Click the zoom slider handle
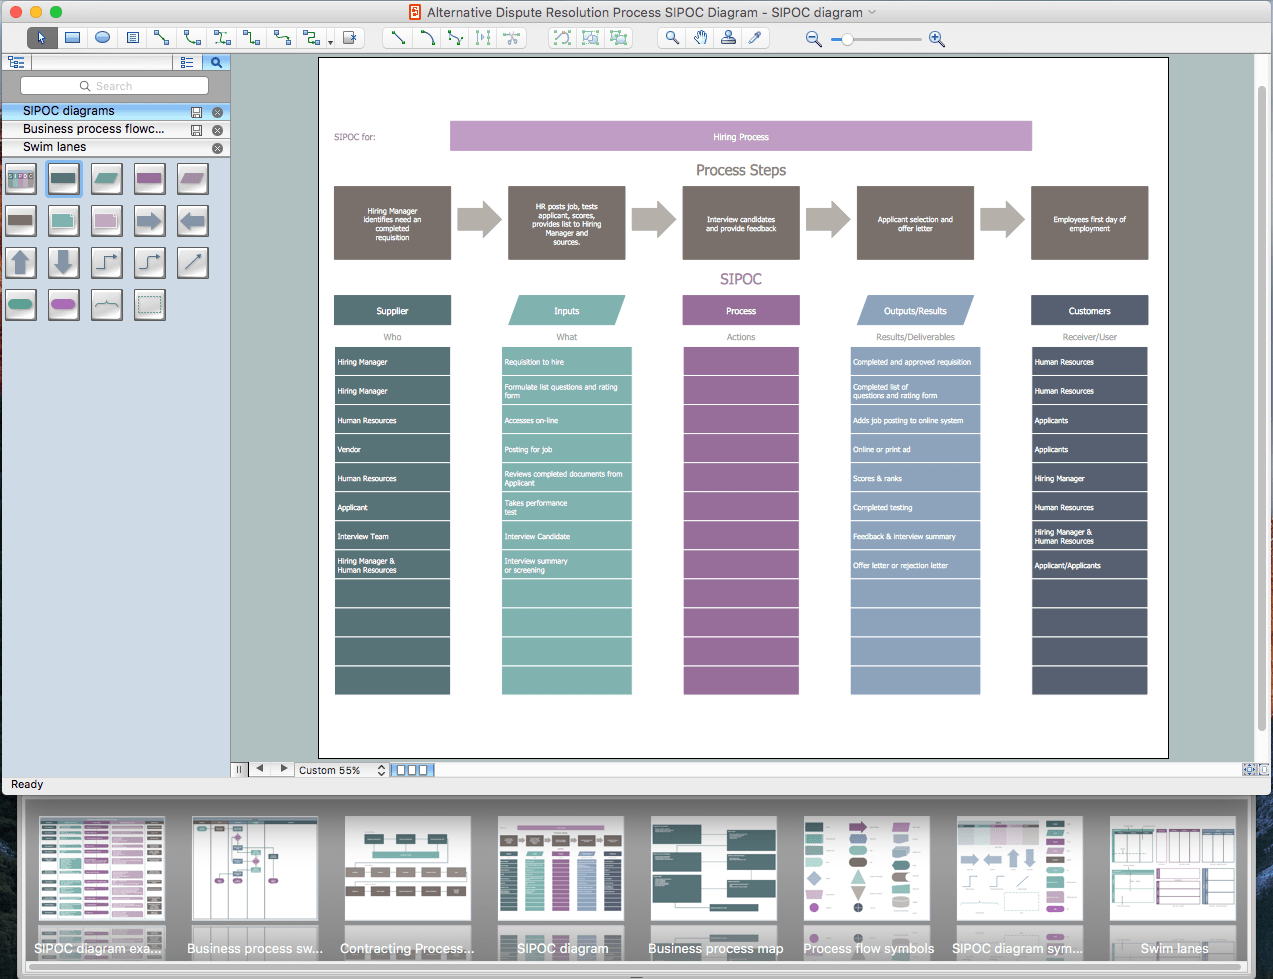1273x979 pixels. (847, 39)
